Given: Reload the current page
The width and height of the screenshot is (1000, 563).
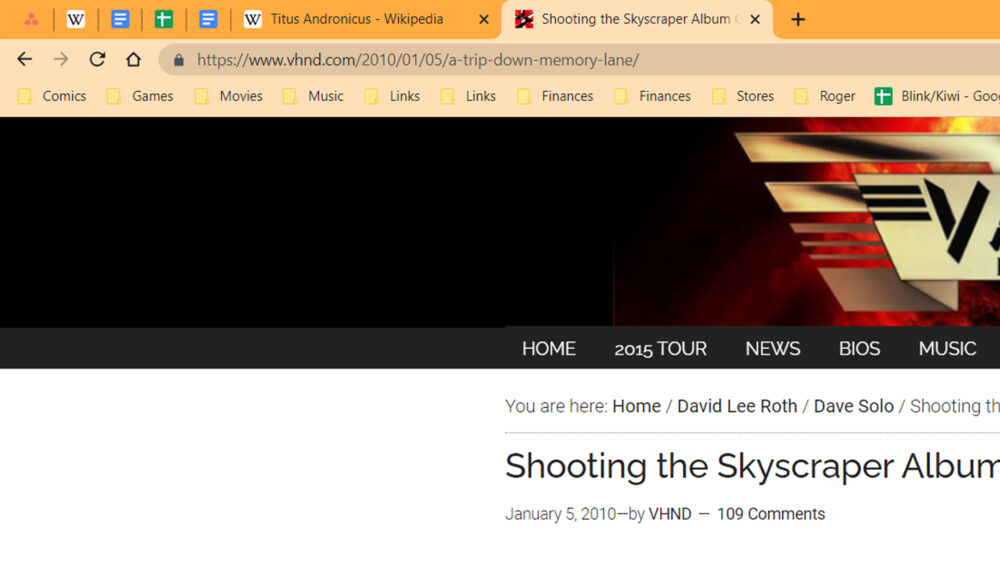Looking at the screenshot, I should (97, 59).
